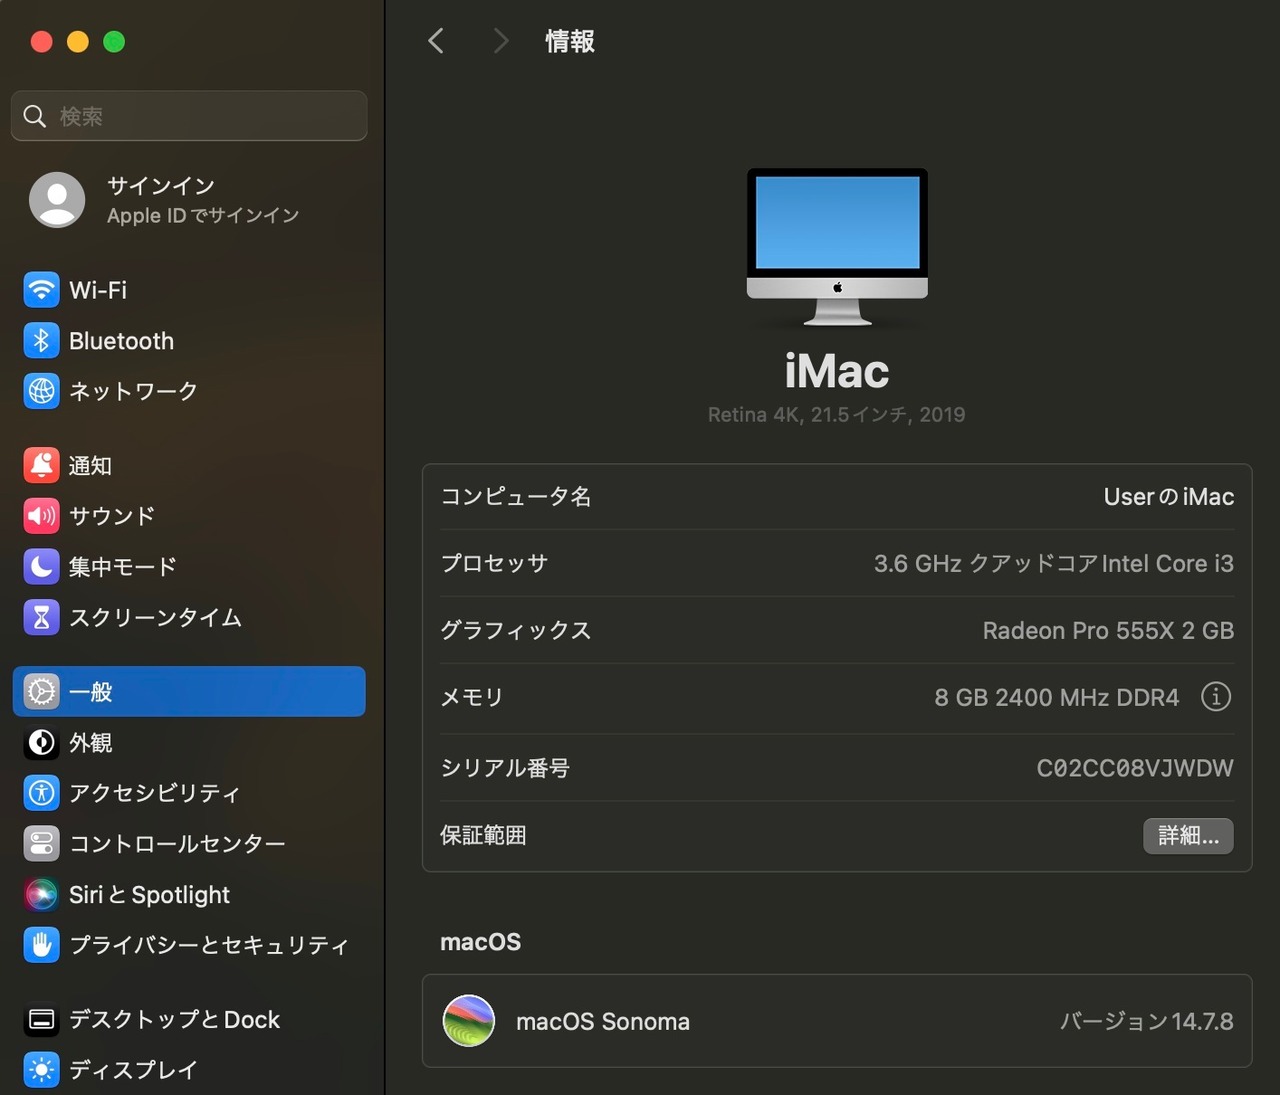Click the macOS Sonoma logo icon
The width and height of the screenshot is (1280, 1095).
coord(469,1021)
